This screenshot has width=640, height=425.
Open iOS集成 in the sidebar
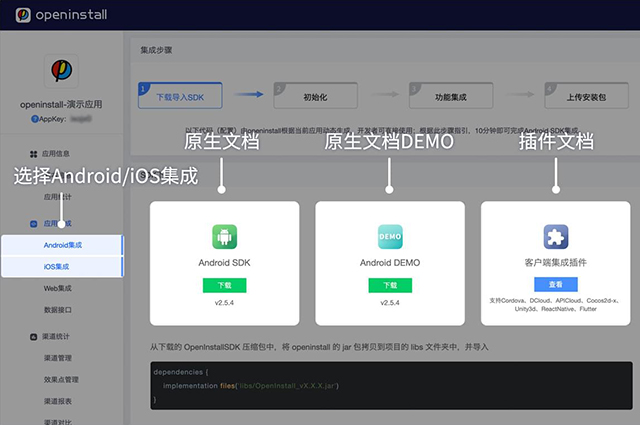coord(62,267)
